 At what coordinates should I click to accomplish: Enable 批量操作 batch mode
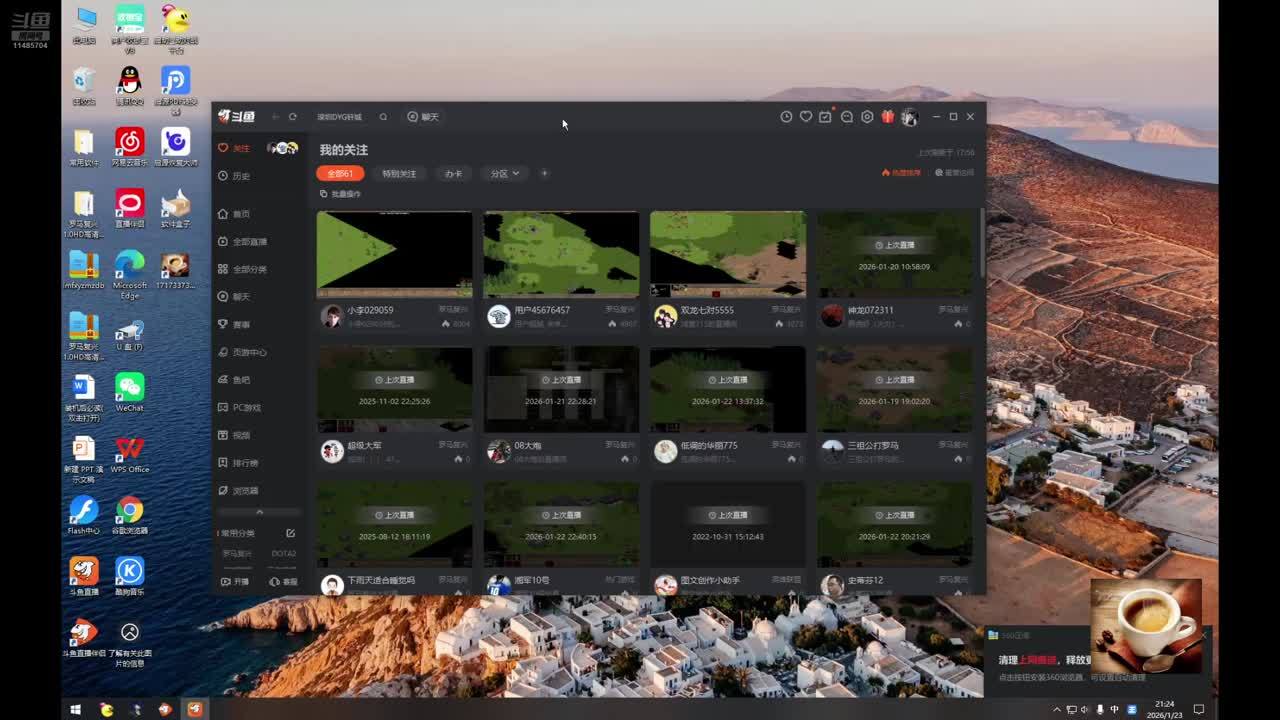coord(340,194)
